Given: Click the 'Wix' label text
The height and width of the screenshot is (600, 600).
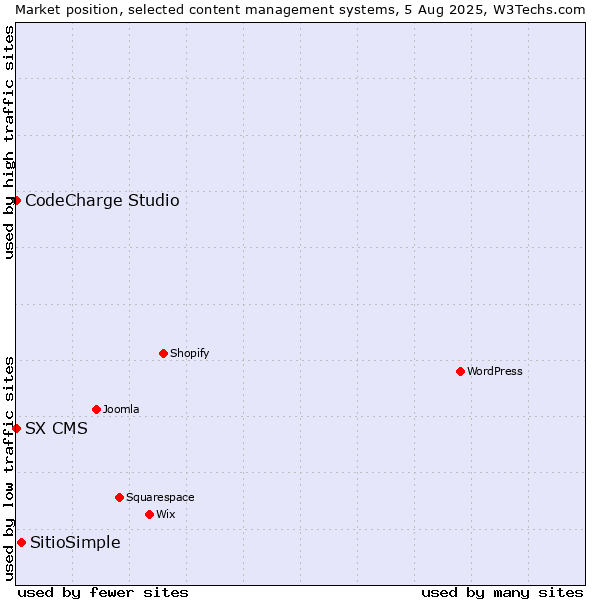Looking at the screenshot, I should coord(166,514).
